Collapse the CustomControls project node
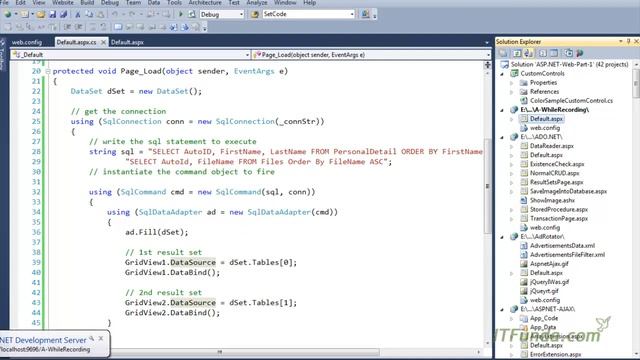The image size is (640, 360). point(502,74)
